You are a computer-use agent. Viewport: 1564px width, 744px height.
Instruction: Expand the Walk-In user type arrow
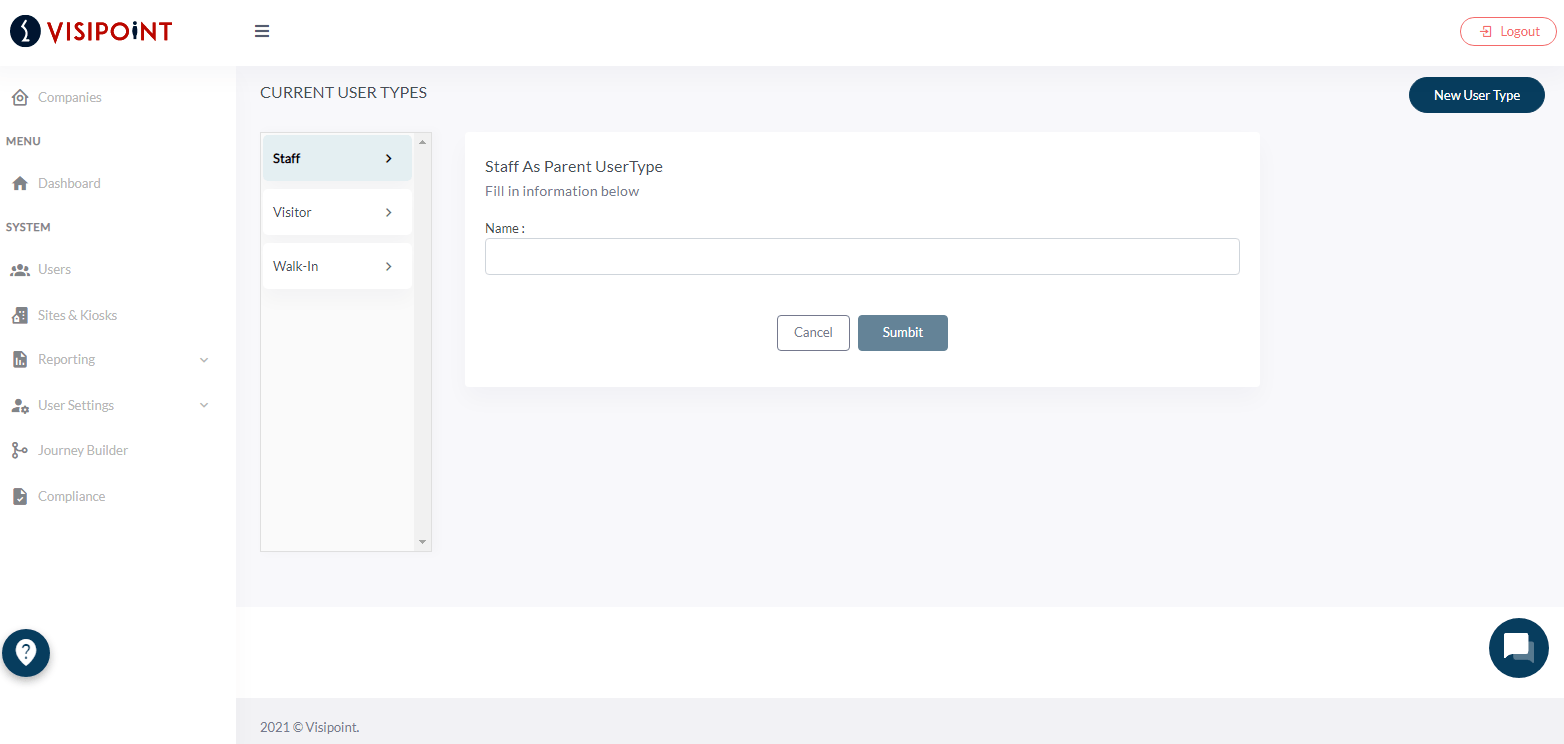(389, 266)
